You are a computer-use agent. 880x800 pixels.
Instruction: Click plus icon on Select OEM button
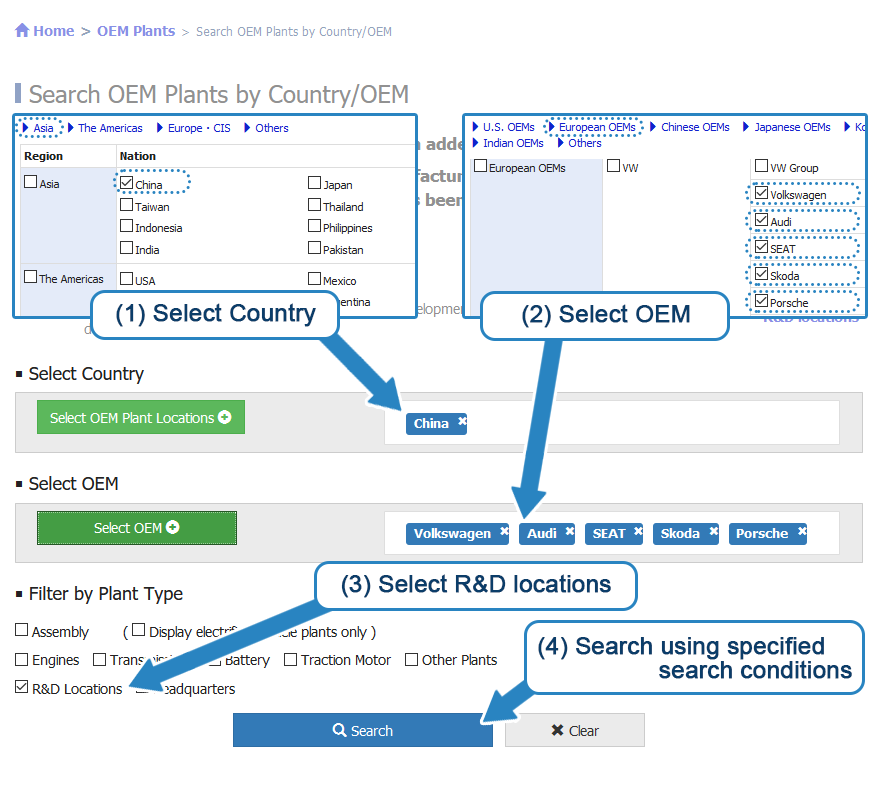click(173, 527)
